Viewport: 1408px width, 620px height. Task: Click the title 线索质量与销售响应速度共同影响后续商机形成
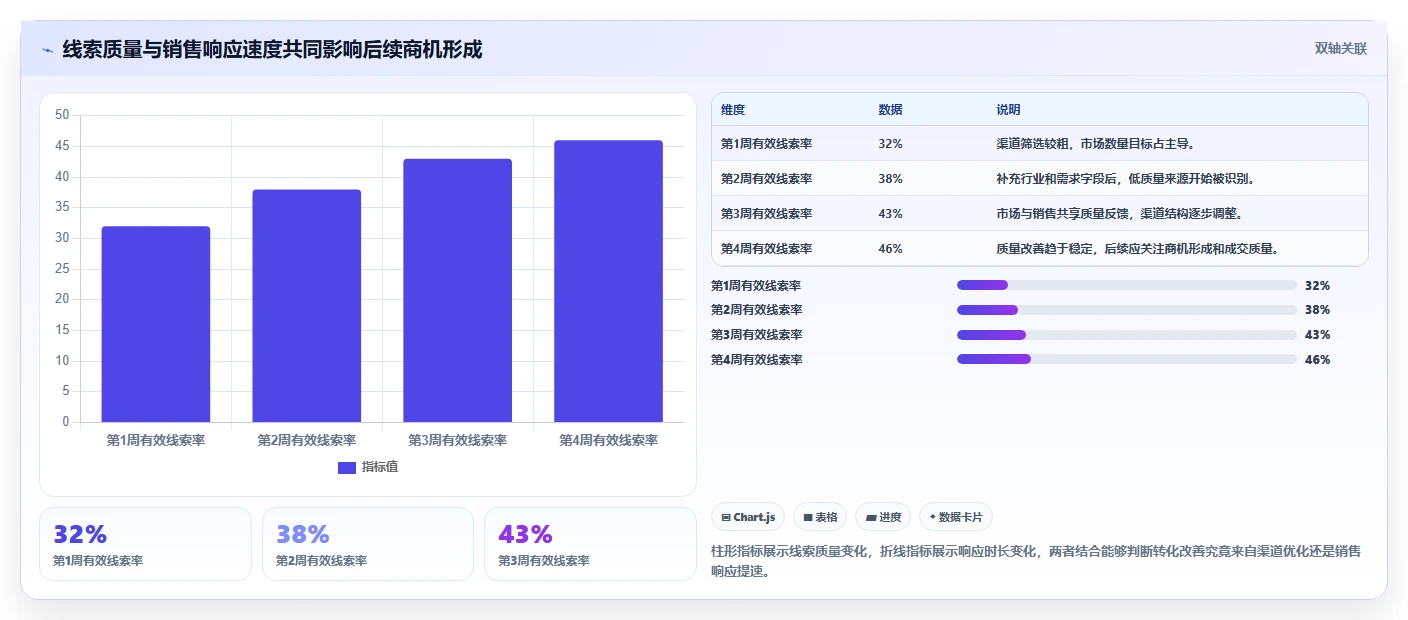272,50
